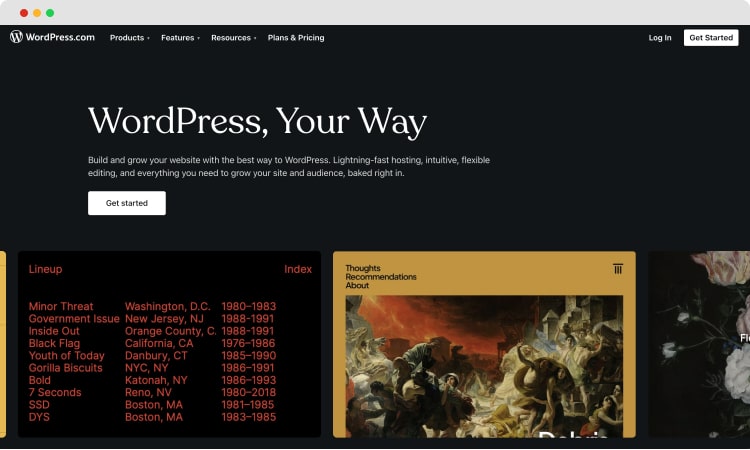Click the 'Youth of Today' band name
Viewport: 750px width, 450px height.
[x=66, y=355]
